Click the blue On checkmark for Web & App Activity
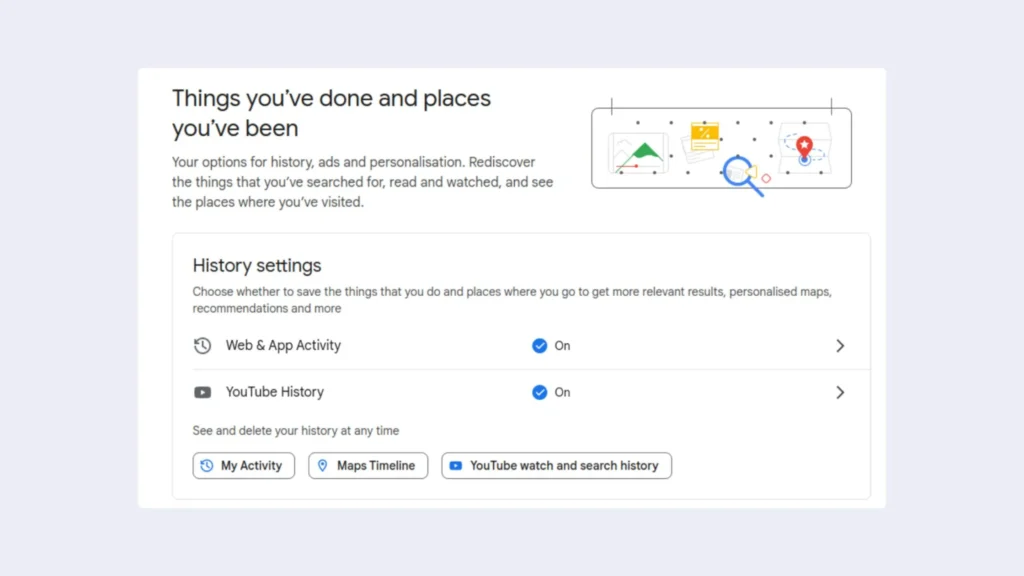This screenshot has width=1024, height=576. click(x=540, y=345)
